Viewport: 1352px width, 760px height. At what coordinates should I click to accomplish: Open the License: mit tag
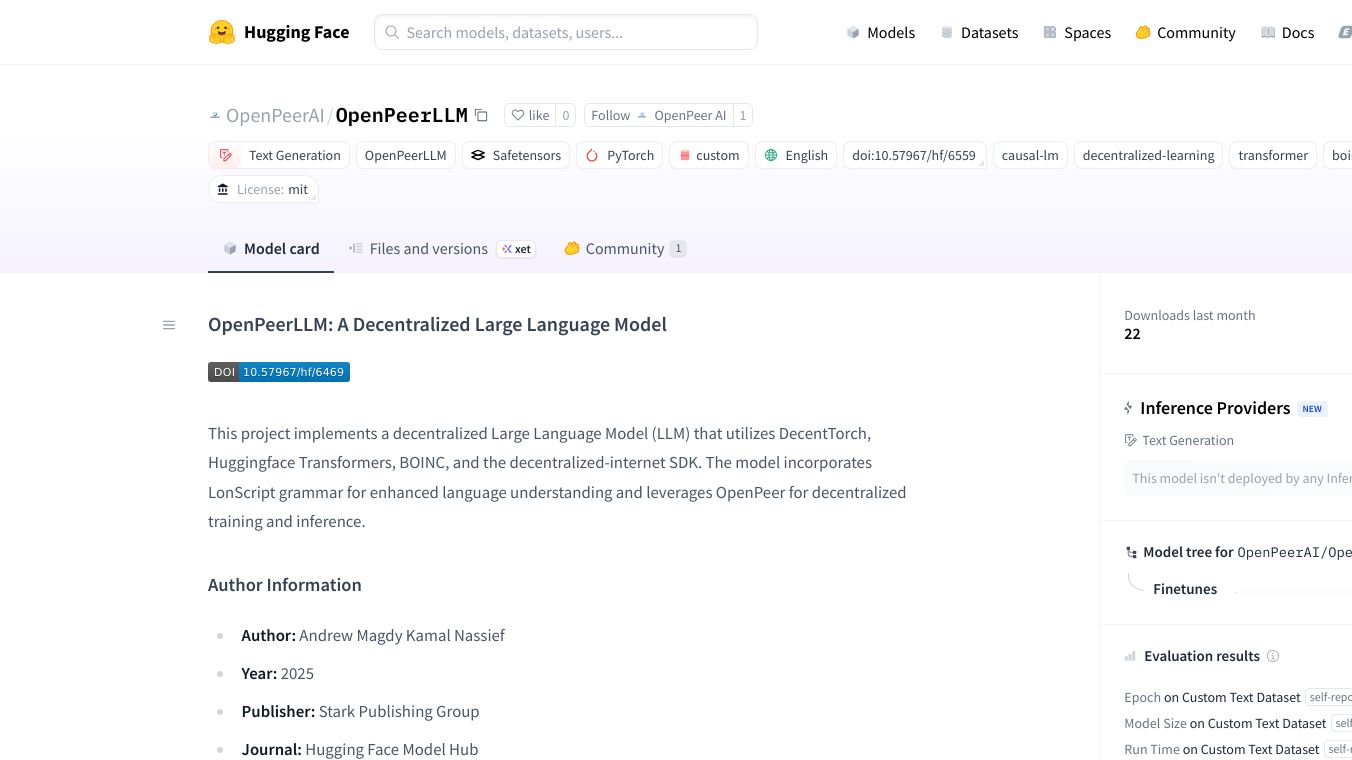coord(264,189)
